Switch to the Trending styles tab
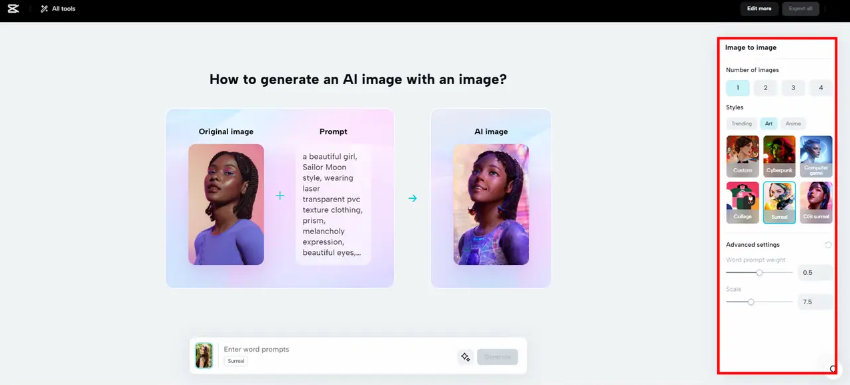This screenshot has height=385, width=850. (x=742, y=124)
